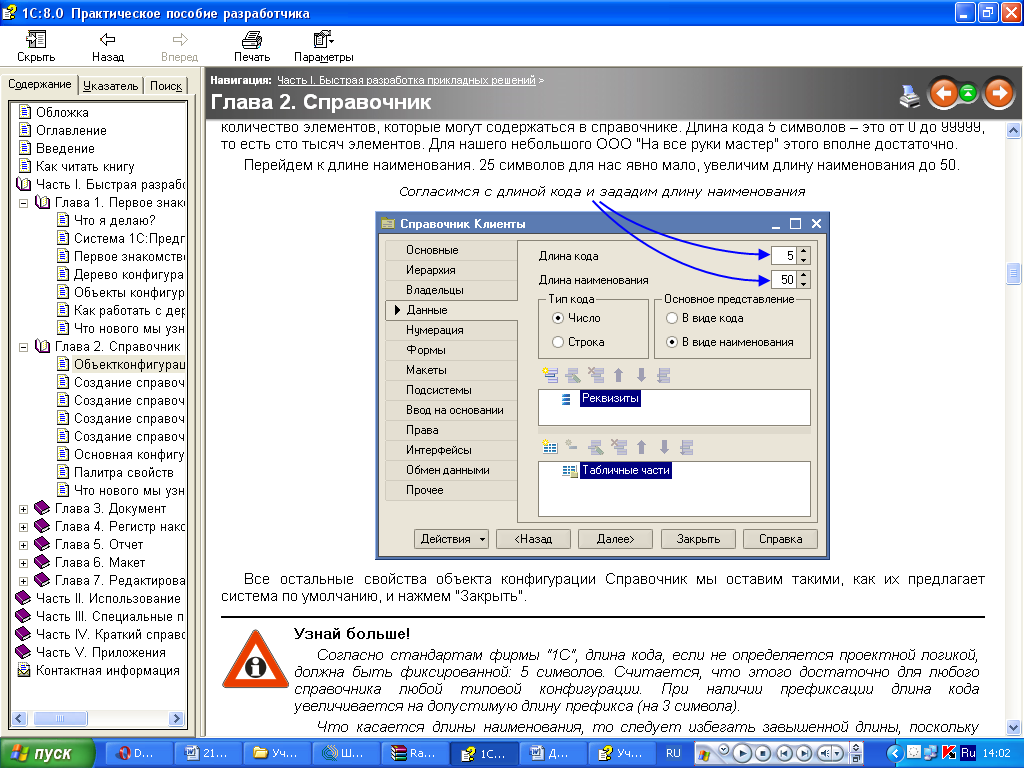Click the Печать printer toolbar icon
1024x768 pixels.
(251, 41)
